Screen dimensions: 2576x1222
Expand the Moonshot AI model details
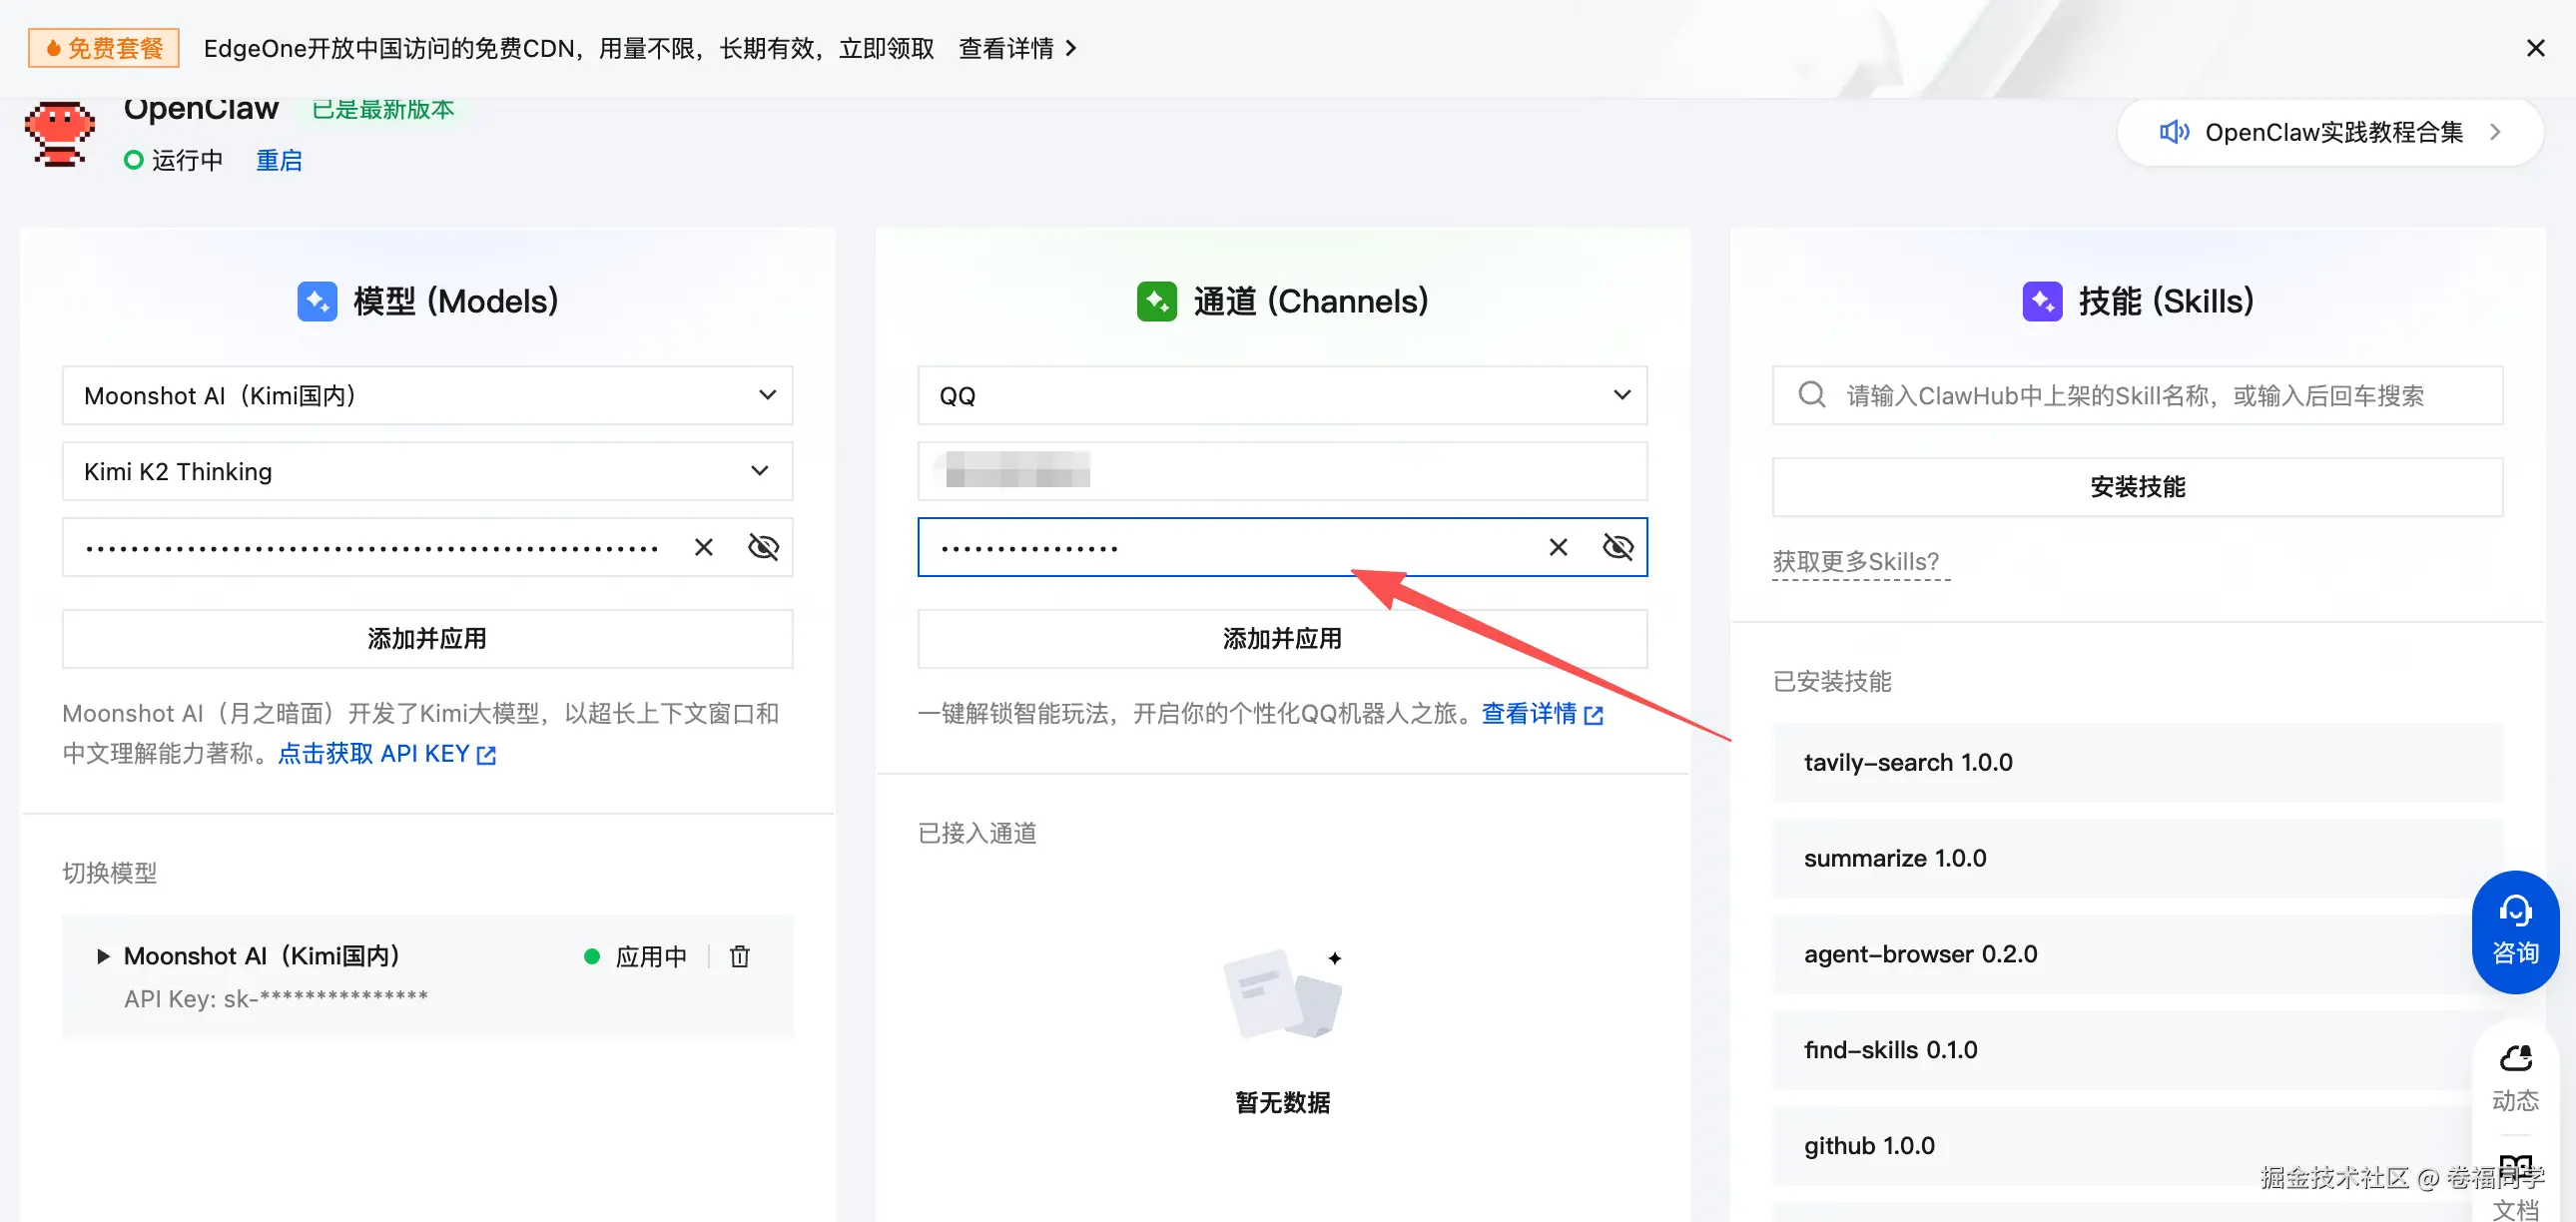tap(102, 956)
